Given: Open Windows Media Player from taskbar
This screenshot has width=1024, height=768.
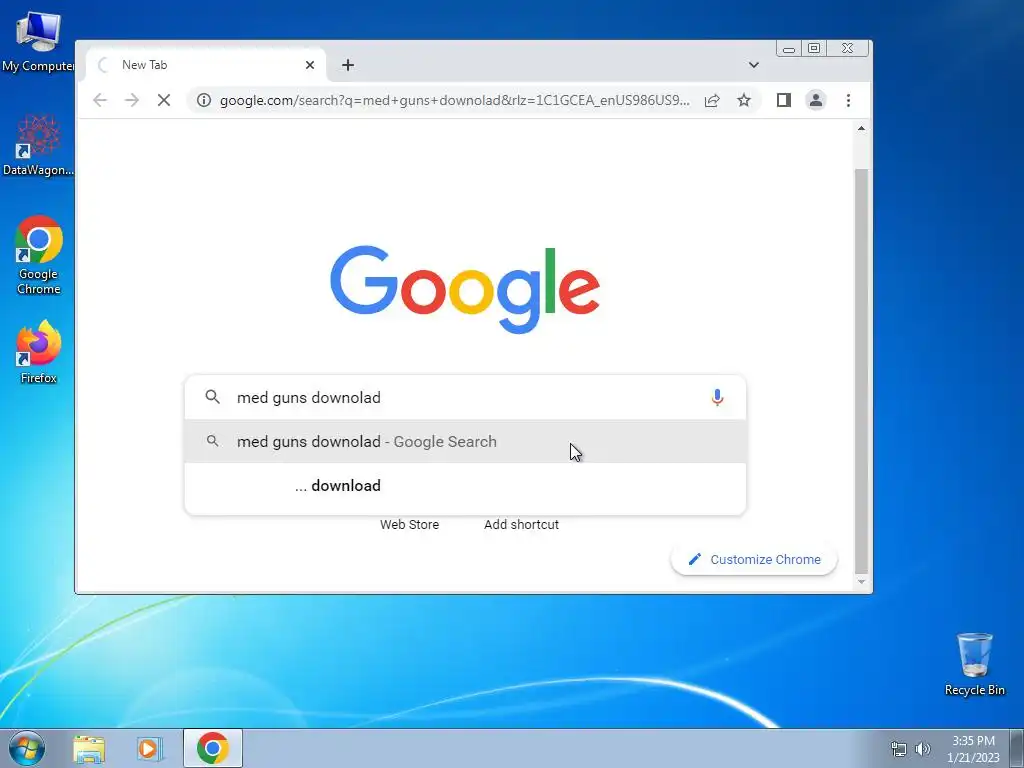Looking at the screenshot, I should point(150,748).
